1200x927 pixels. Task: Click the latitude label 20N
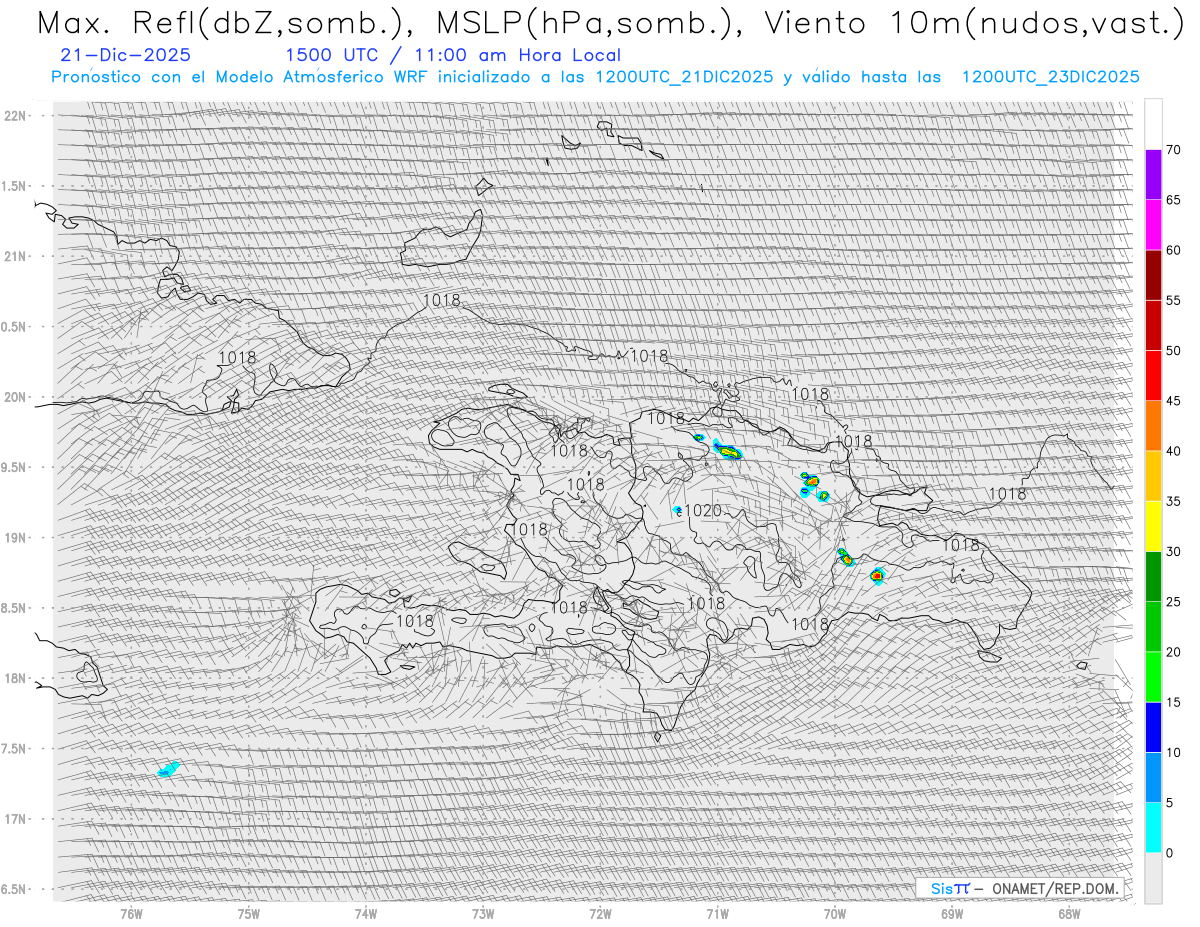pos(15,397)
